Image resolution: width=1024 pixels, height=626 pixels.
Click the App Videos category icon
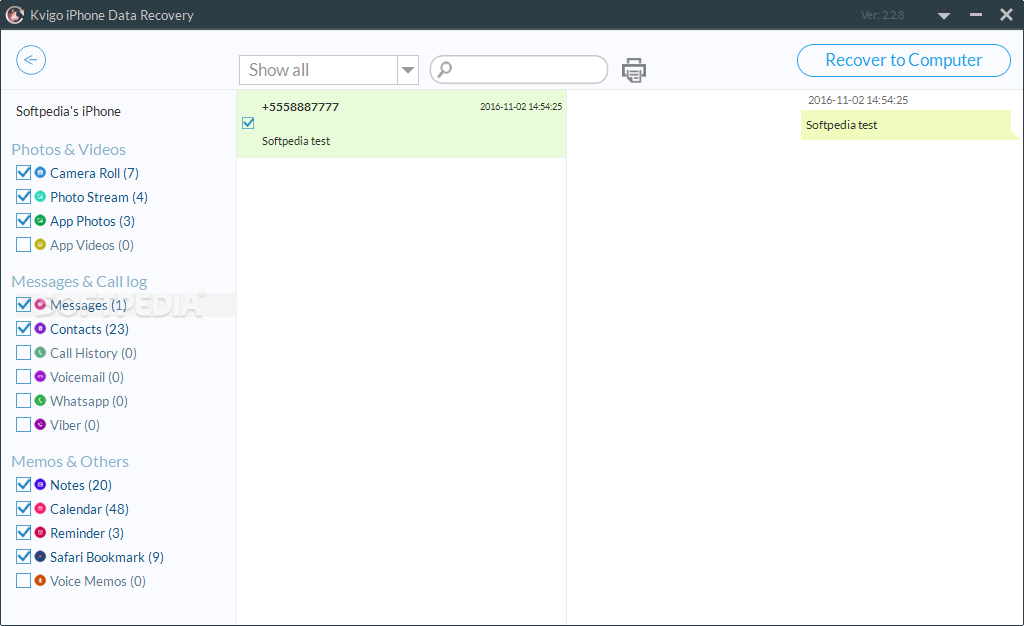pyautogui.click(x=40, y=244)
